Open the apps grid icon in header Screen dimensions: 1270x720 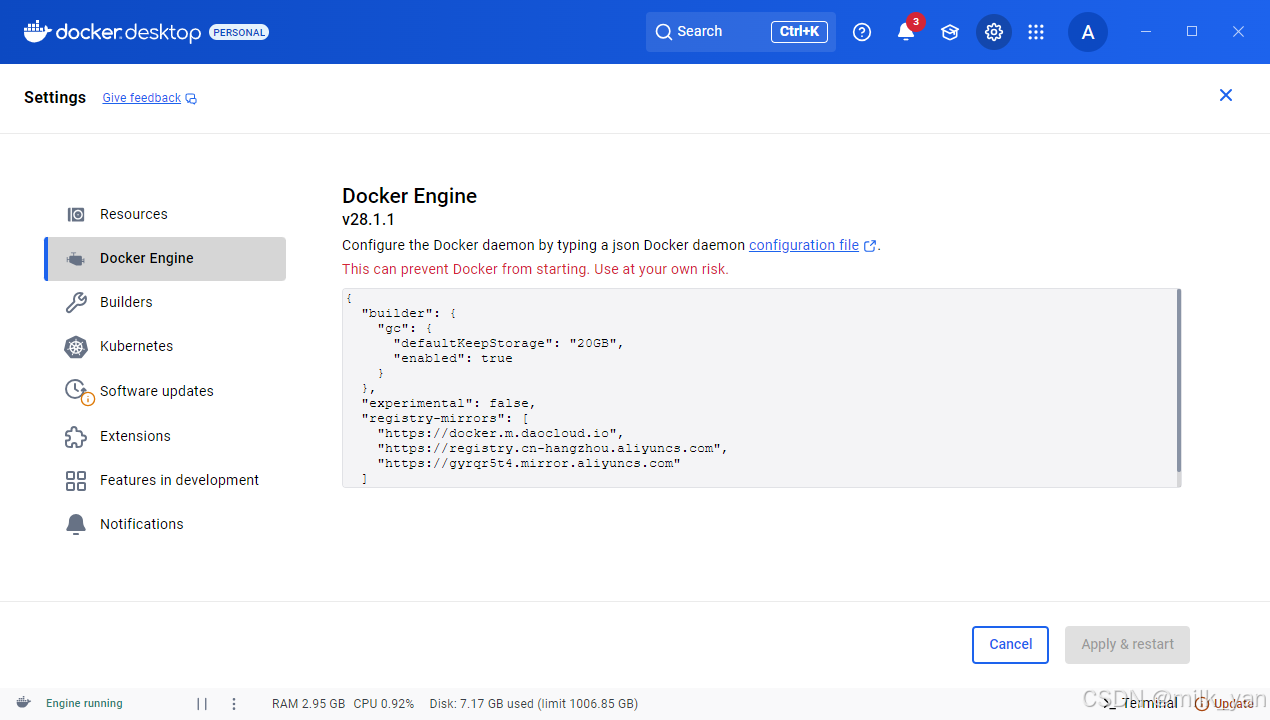tap(1036, 32)
